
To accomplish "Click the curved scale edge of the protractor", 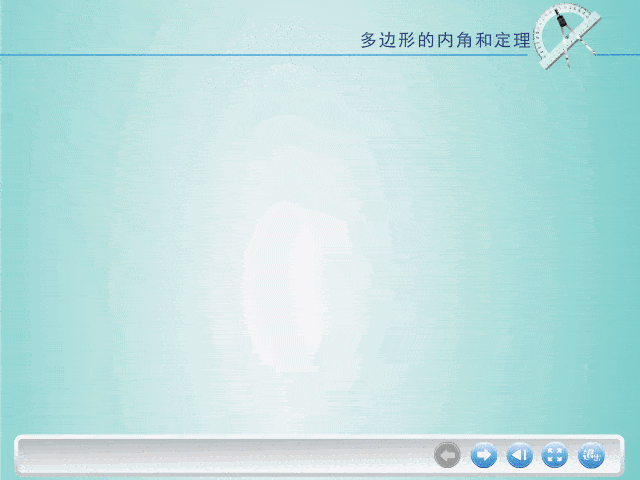I will pyautogui.click(x=545, y=20).
